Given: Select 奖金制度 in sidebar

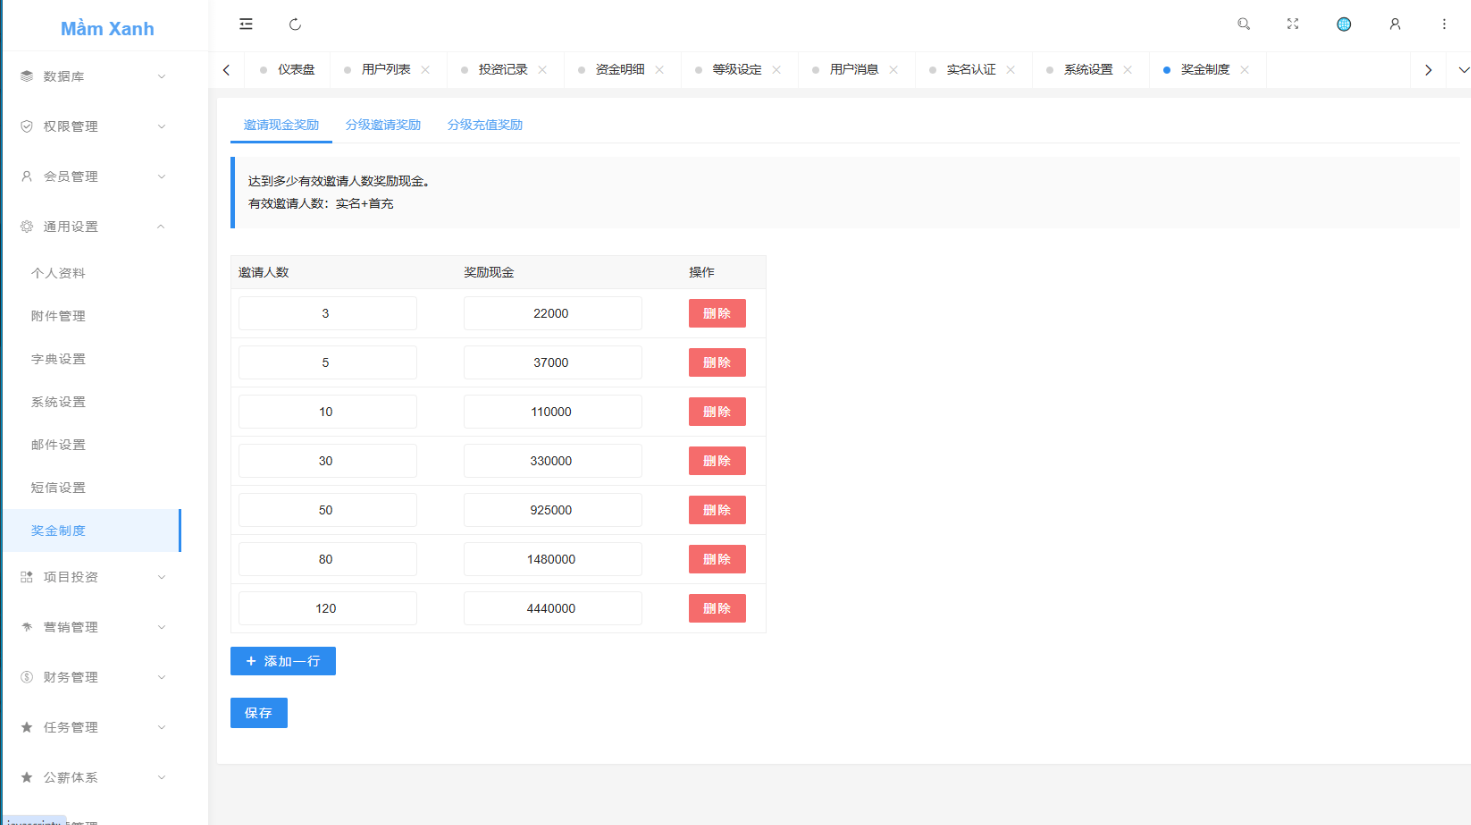Looking at the screenshot, I should coord(92,531).
